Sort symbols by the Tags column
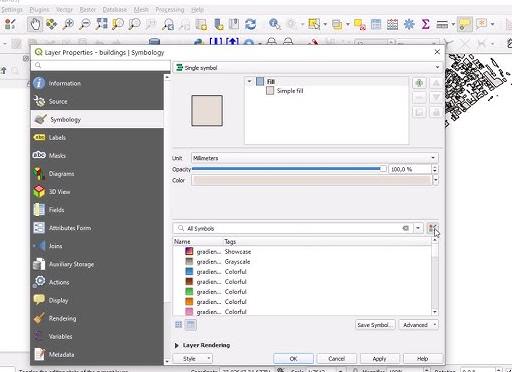Screen dimensions: 512x372 230,242
